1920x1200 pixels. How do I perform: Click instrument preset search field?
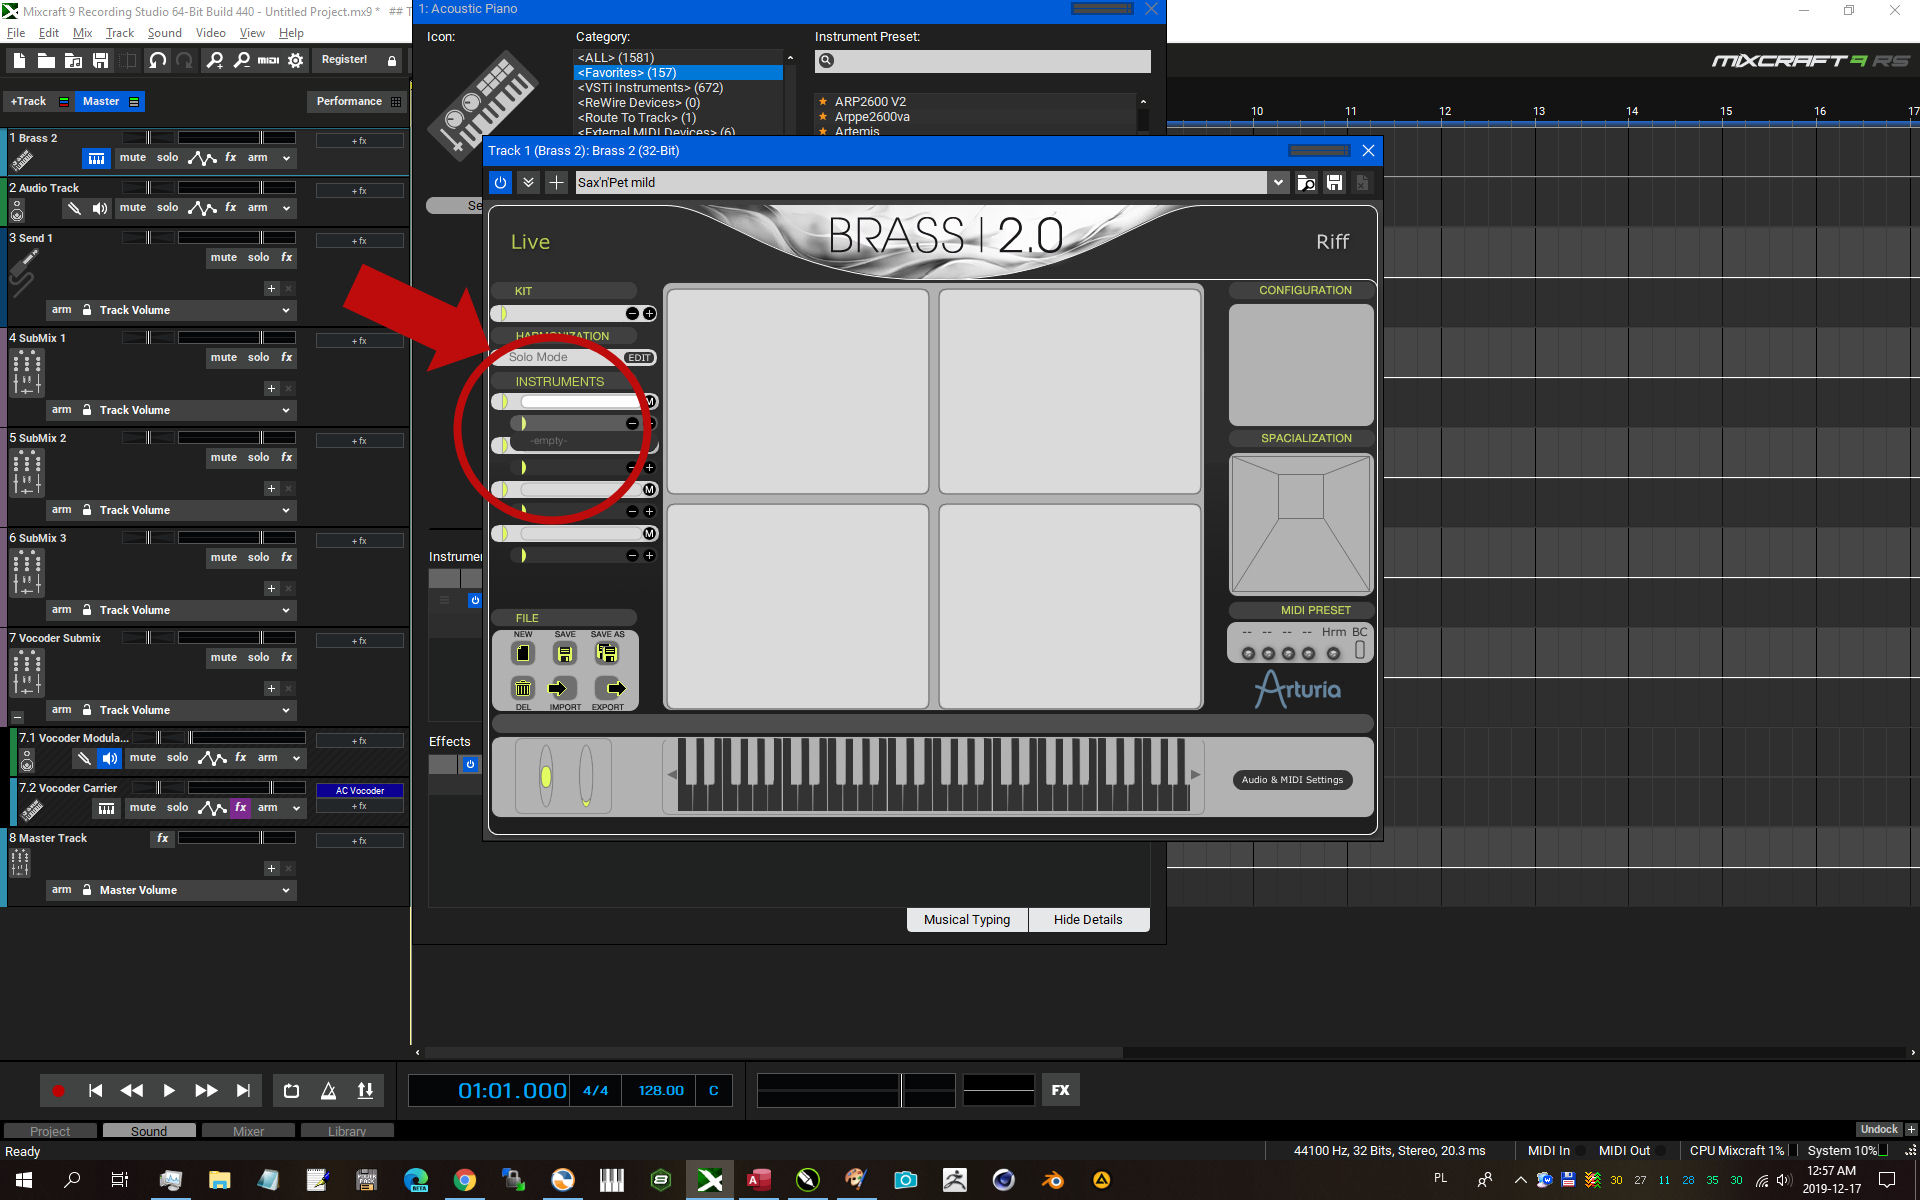[x=983, y=61]
